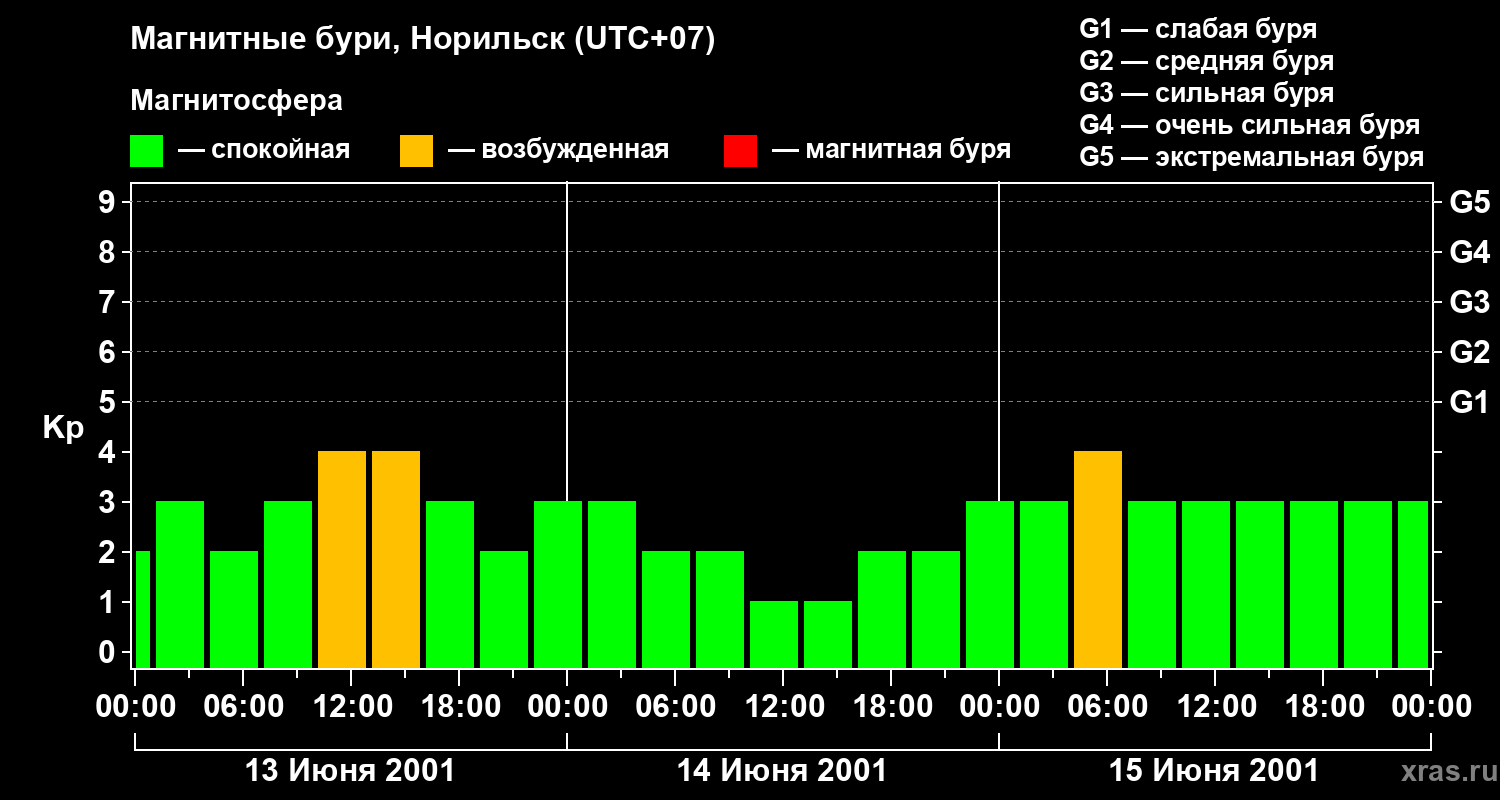Screen dimensions: 1500x800
Task: Select the line G5 — экстремальная буря
Action: coord(1252,157)
